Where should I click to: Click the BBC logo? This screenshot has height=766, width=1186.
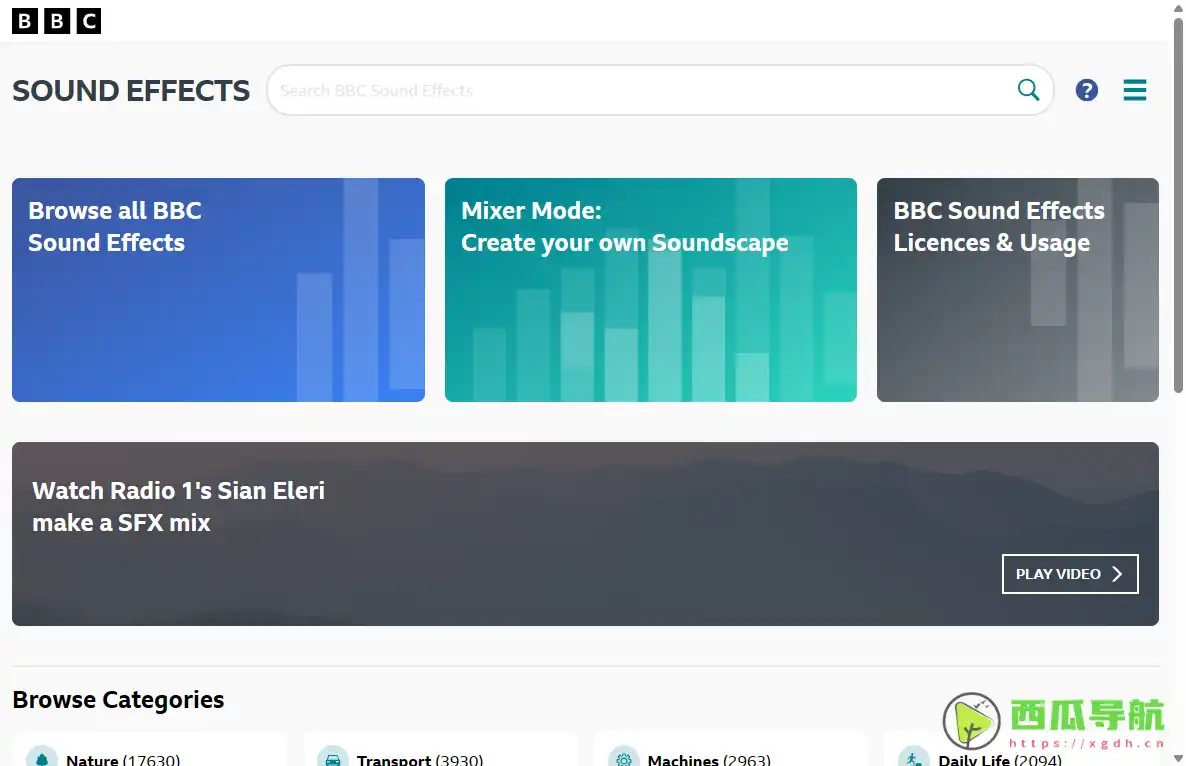[57, 20]
